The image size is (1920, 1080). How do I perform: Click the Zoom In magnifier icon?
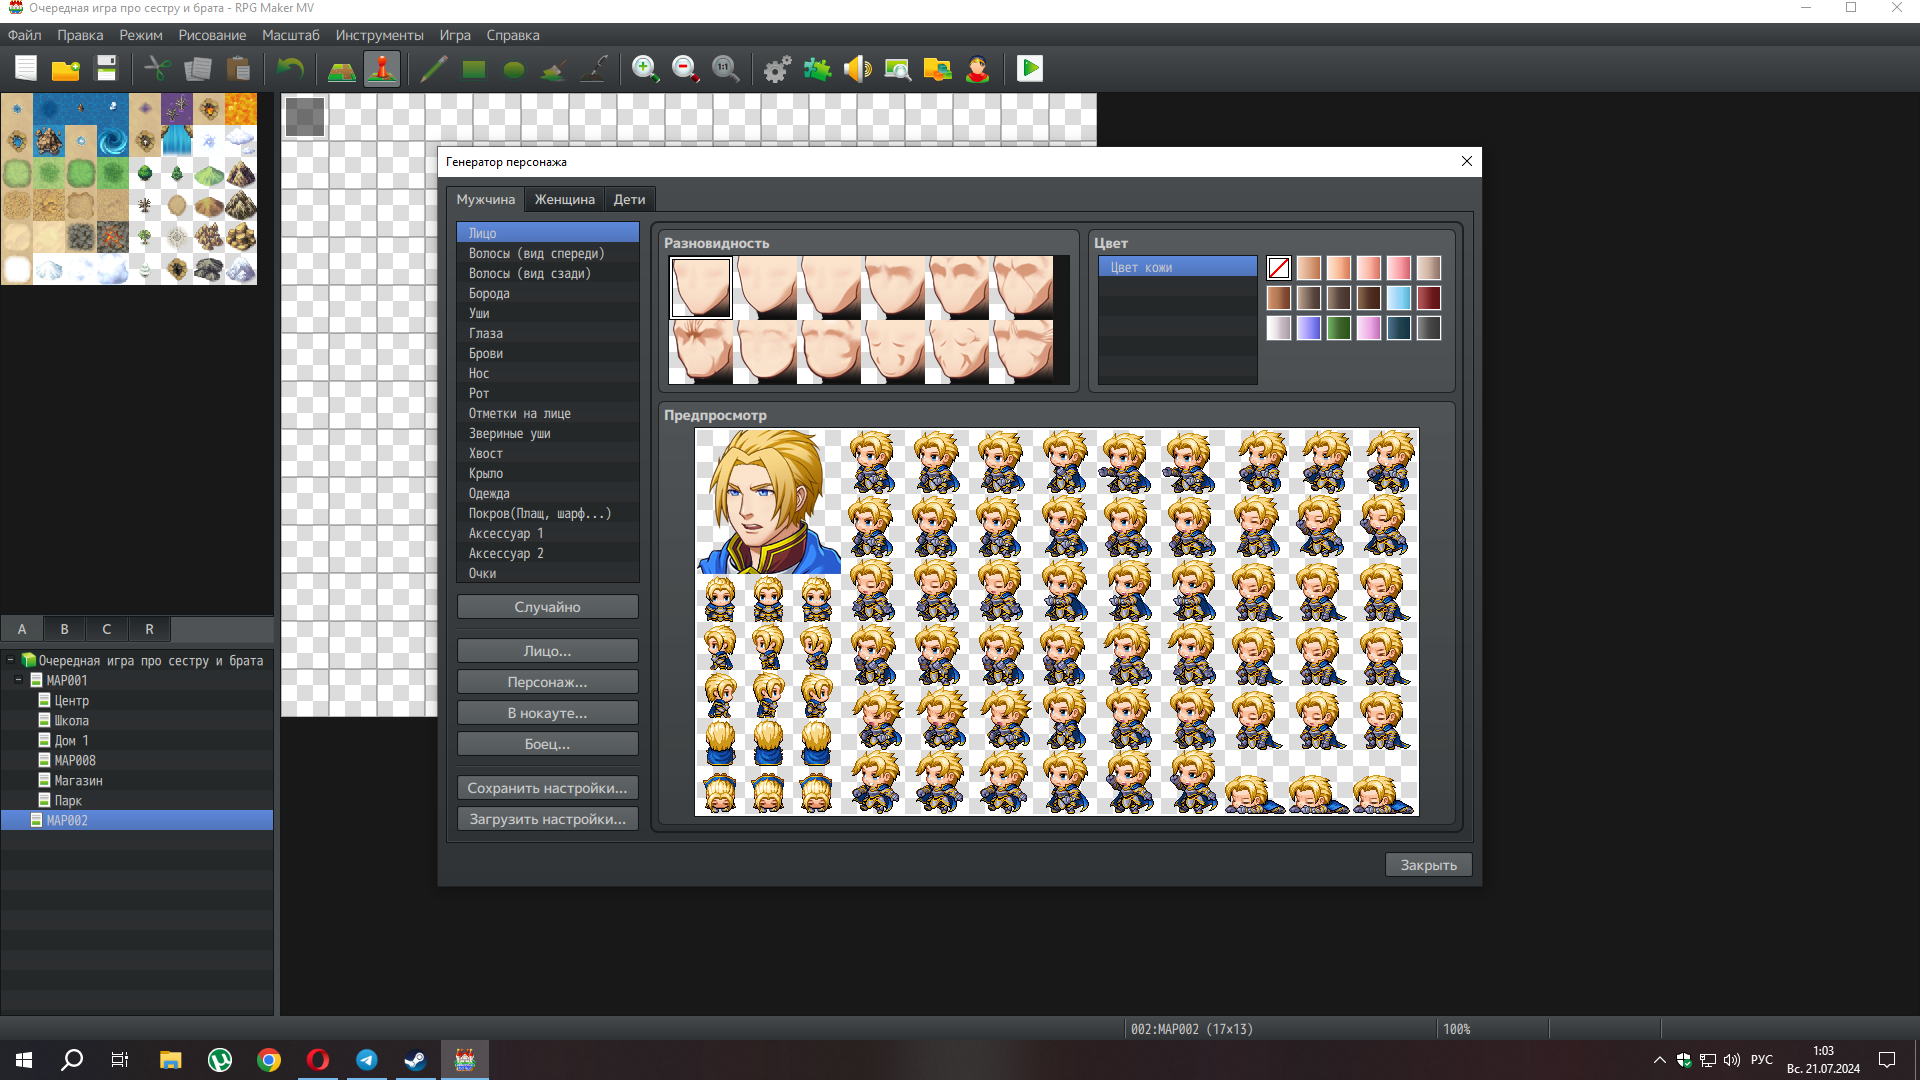pos(645,69)
